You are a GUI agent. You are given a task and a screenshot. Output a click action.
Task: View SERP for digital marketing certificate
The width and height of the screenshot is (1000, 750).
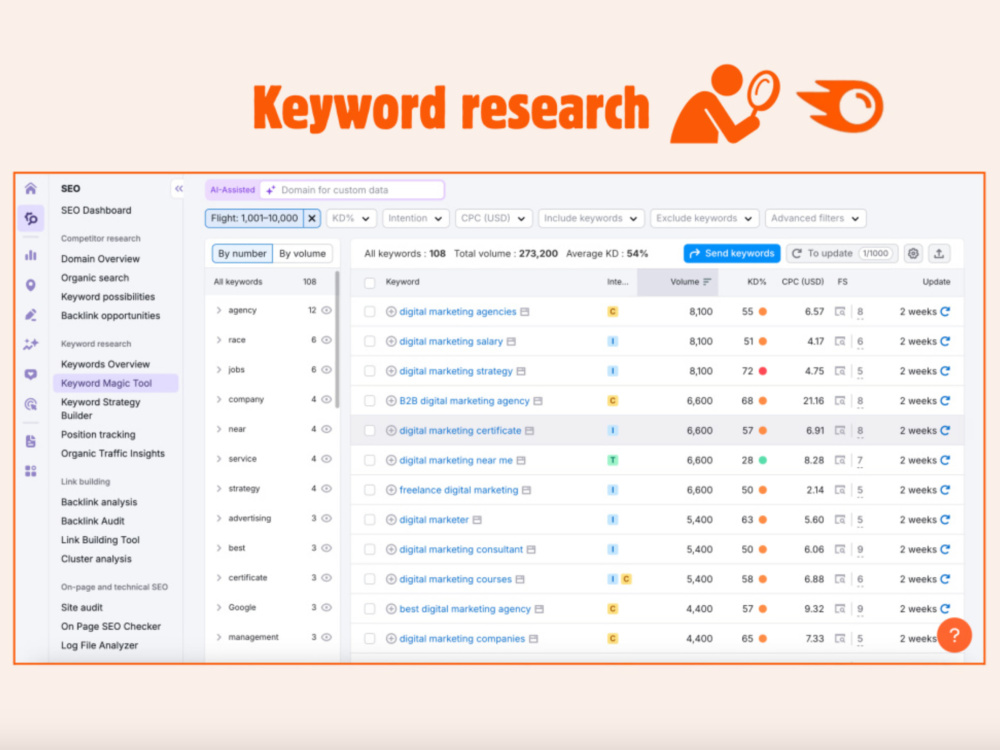click(840, 430)
